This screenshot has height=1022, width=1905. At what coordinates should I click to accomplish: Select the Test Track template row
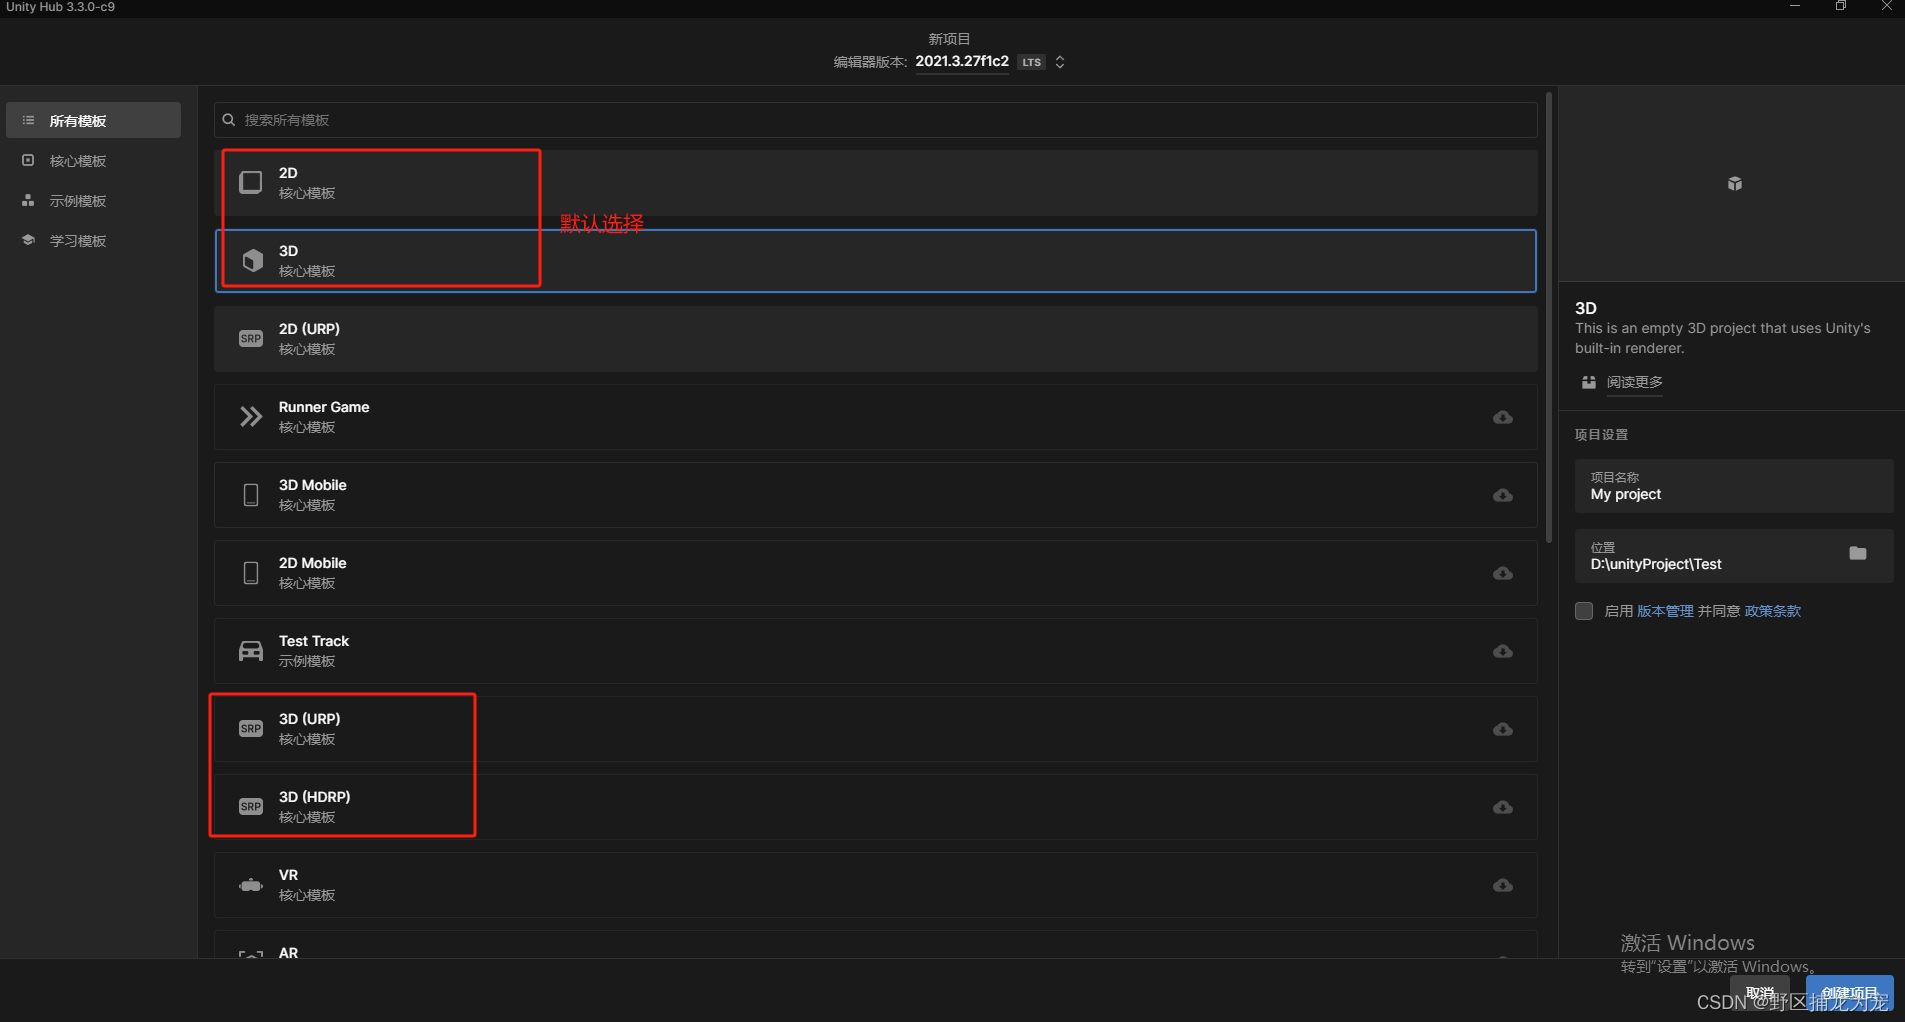pyautogui.click(x=875, y=651)
